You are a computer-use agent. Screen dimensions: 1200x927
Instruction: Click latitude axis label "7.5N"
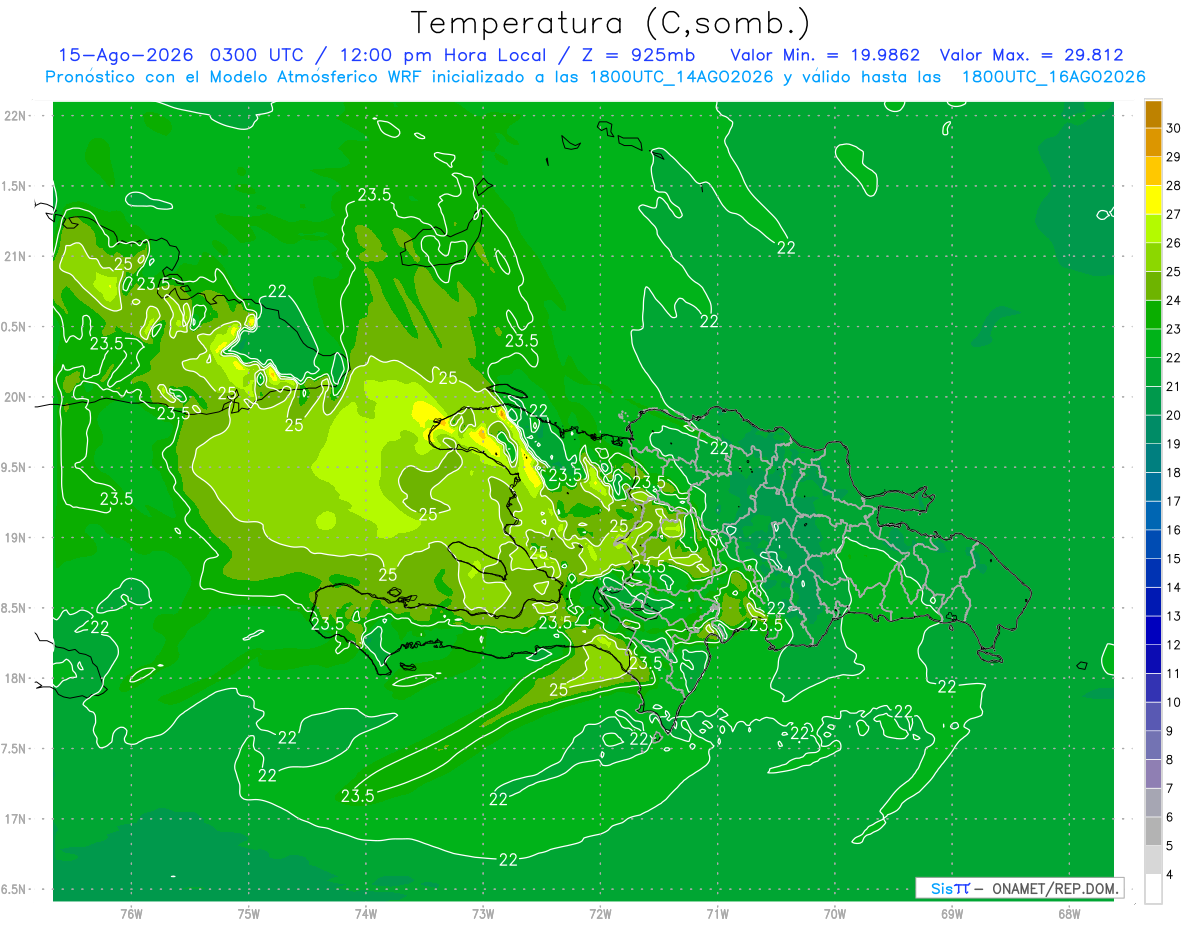(x=14, y=749)
